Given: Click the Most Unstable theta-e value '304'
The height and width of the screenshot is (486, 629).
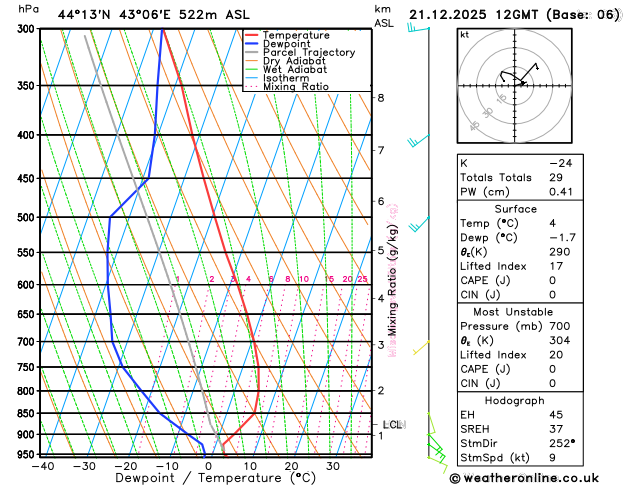Looking at the screenshot, I should coord(560,340).
